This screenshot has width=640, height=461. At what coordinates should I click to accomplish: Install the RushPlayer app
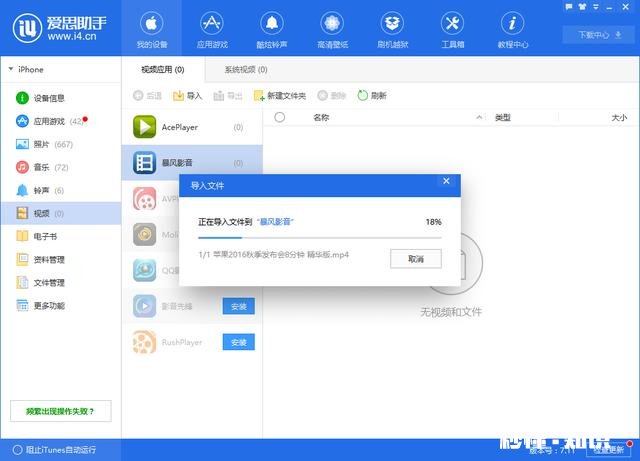pyautogui.click(x=239, y=342)
